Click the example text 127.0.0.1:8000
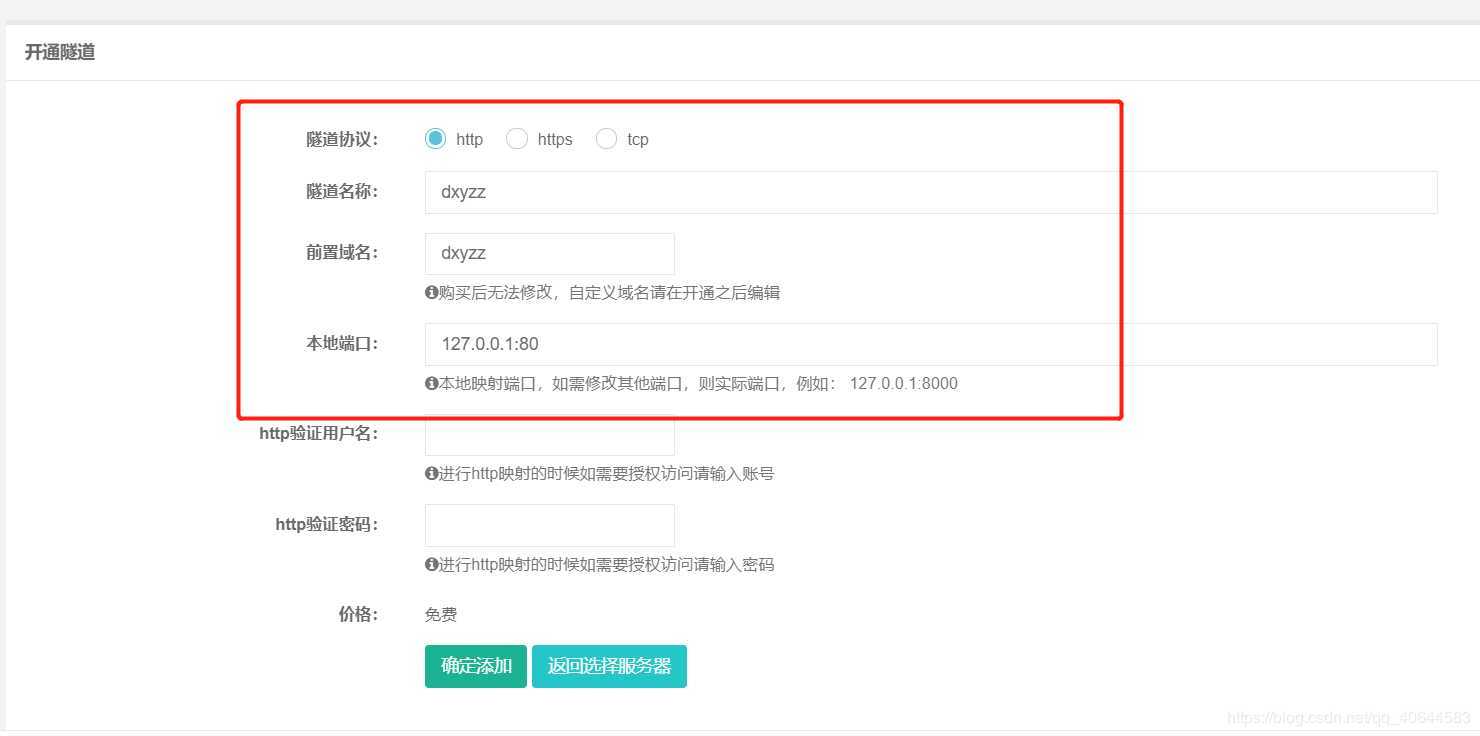 tap(904, 383)
